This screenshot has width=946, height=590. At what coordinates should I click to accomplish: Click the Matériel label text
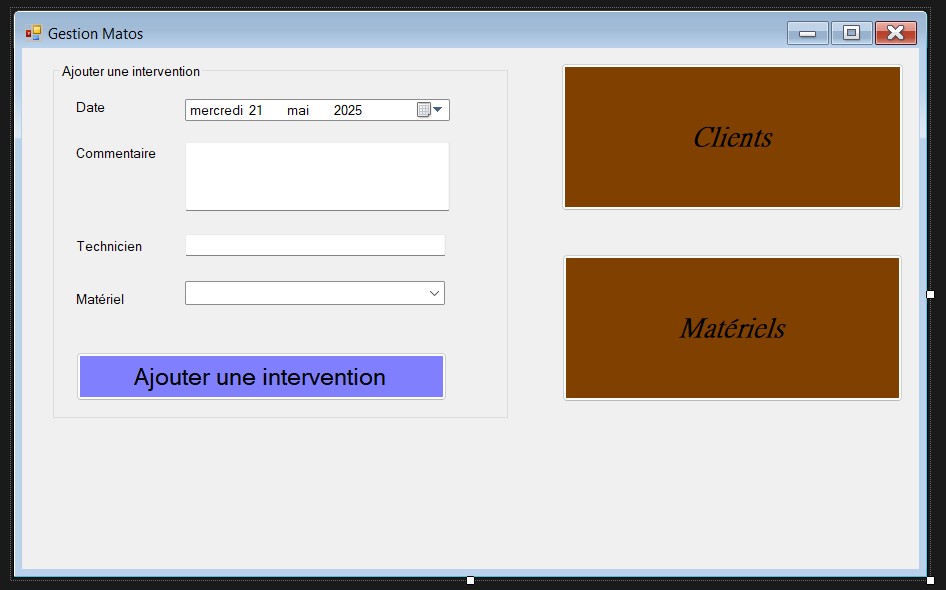[x=100, y=299]
